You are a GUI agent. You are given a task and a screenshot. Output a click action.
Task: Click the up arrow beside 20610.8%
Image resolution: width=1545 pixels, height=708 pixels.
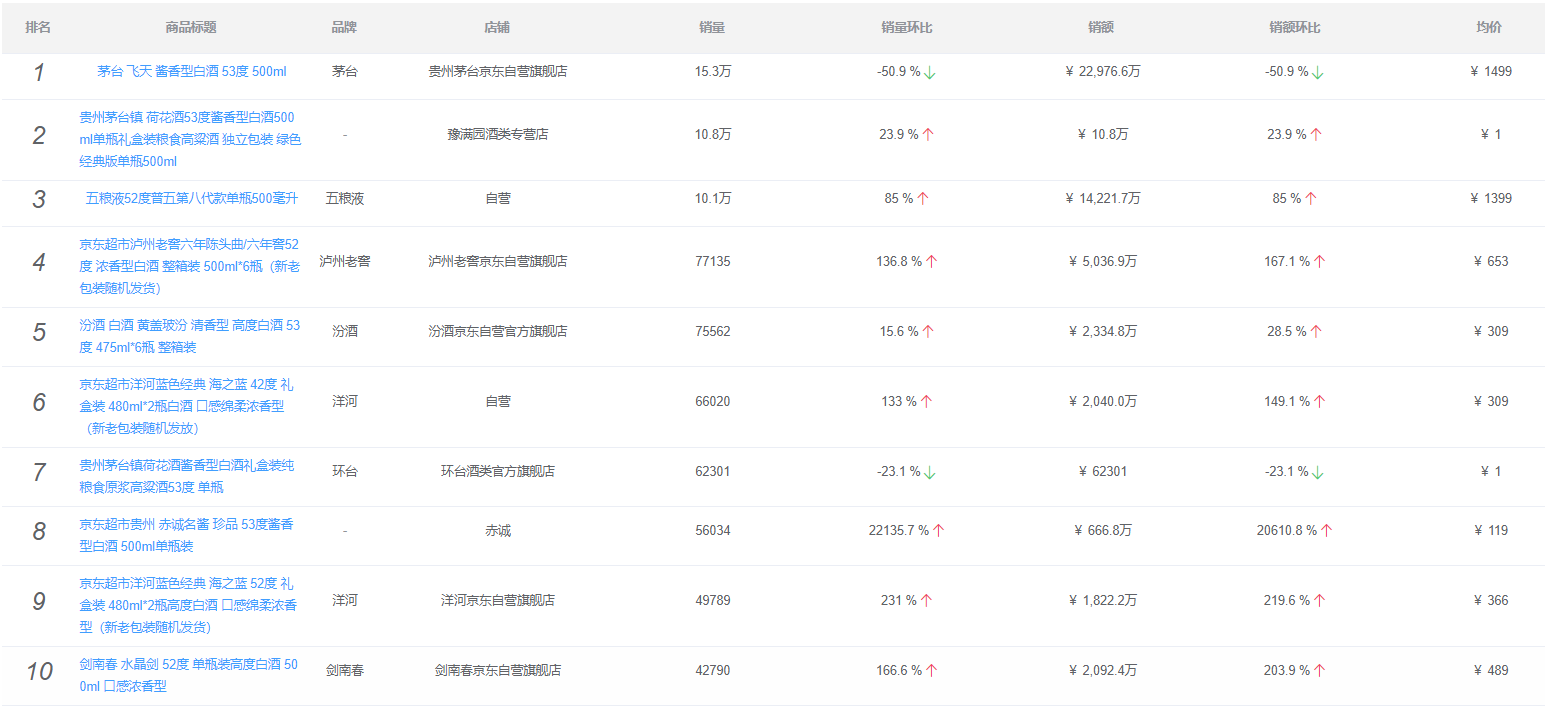(1326, 531)
